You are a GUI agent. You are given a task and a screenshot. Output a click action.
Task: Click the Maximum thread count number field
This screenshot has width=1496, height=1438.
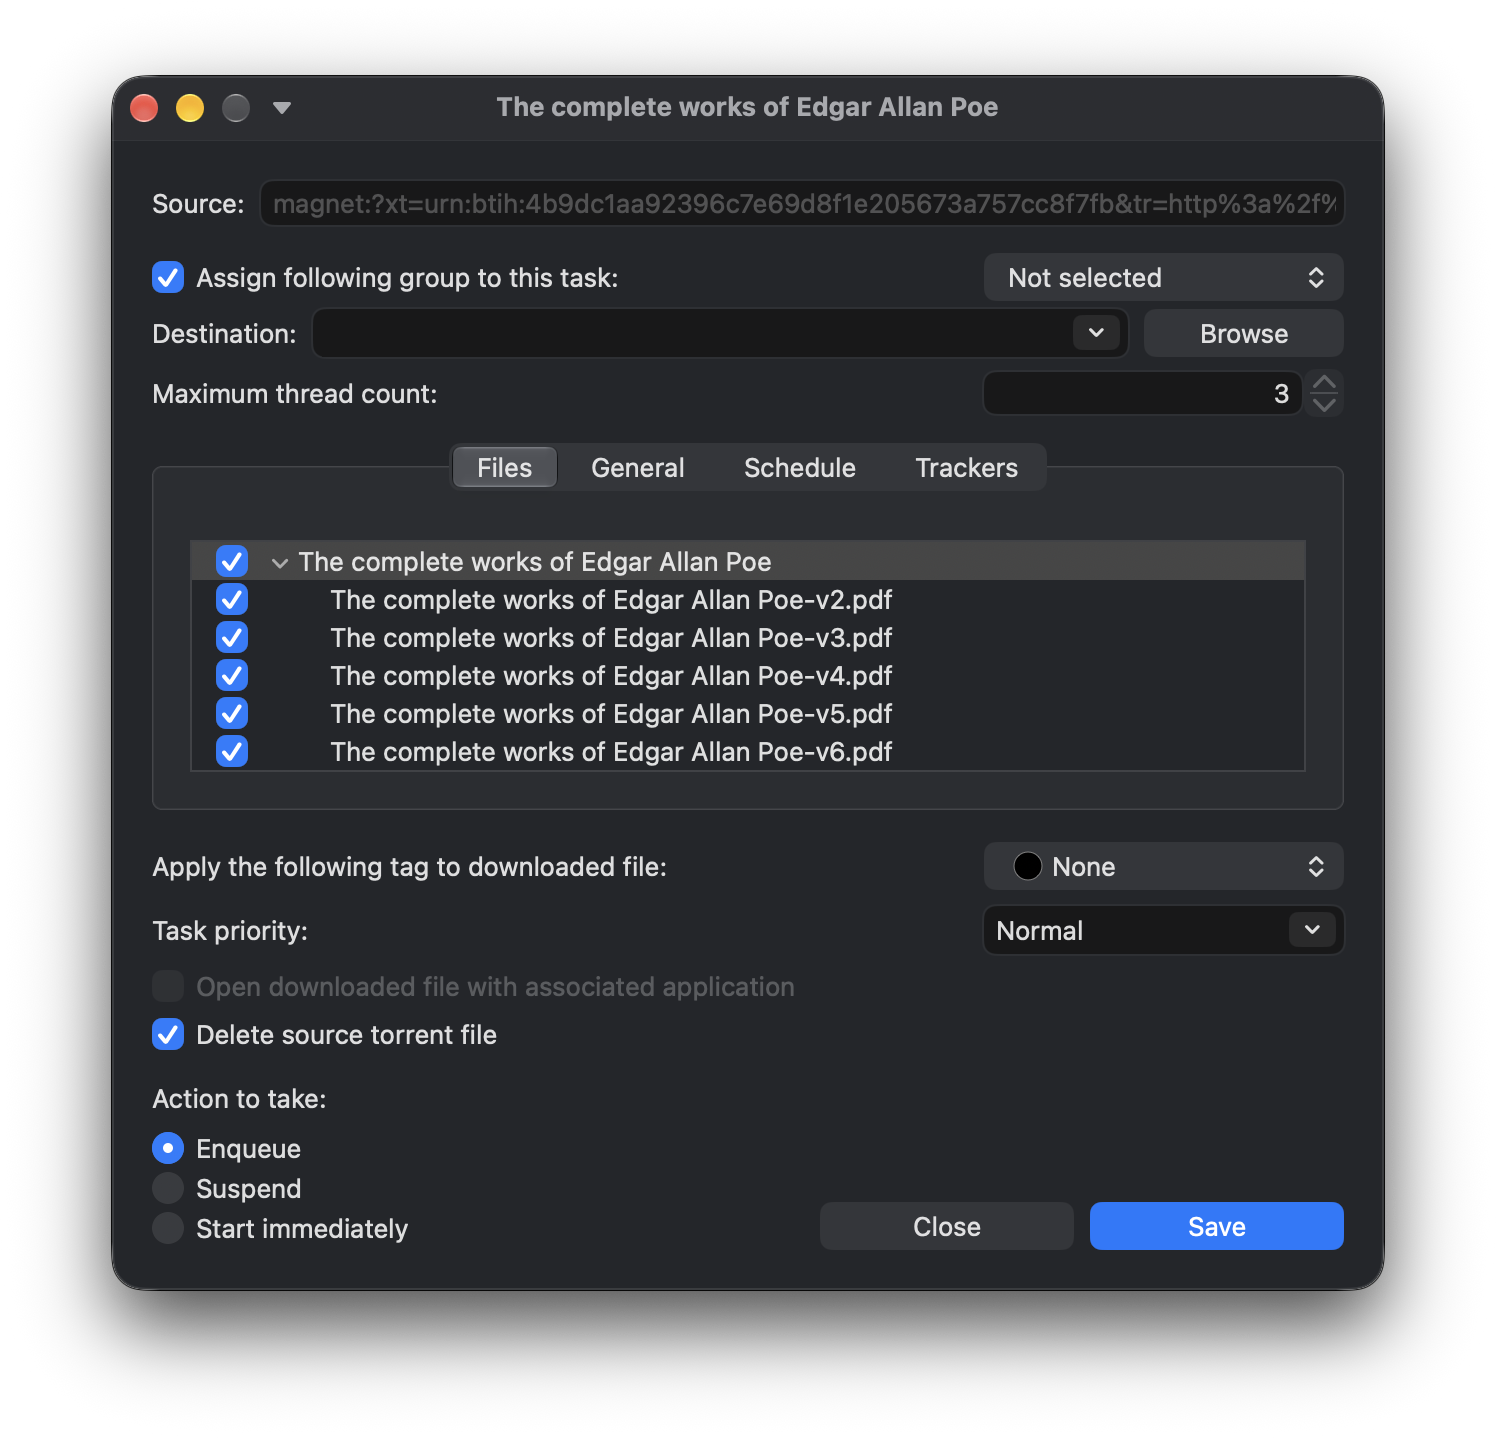click(x=1142, y=393)
